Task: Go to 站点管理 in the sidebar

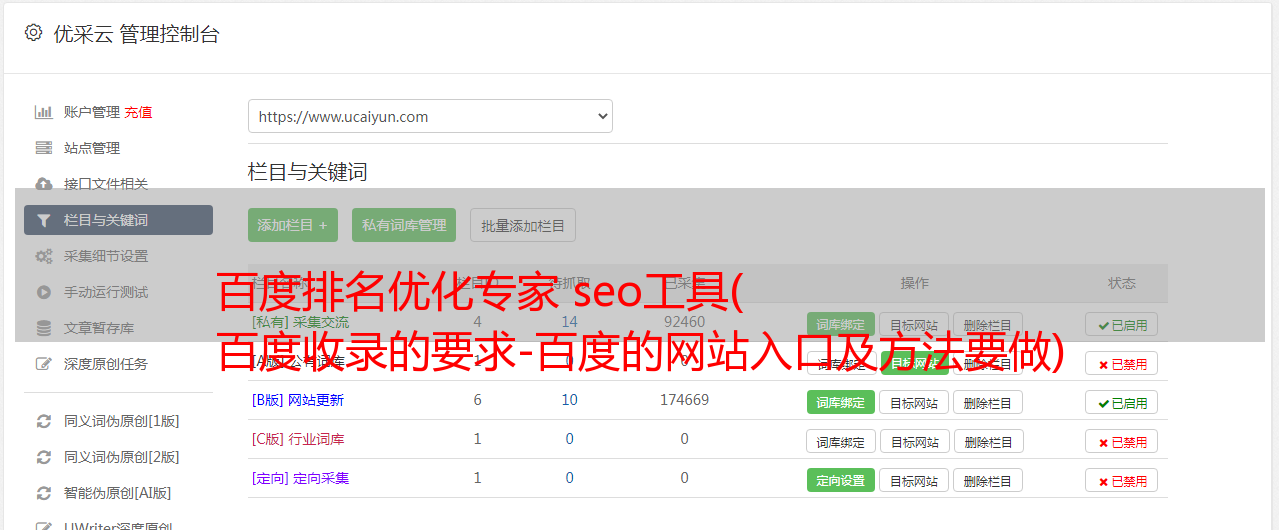Action: [92, 148]
